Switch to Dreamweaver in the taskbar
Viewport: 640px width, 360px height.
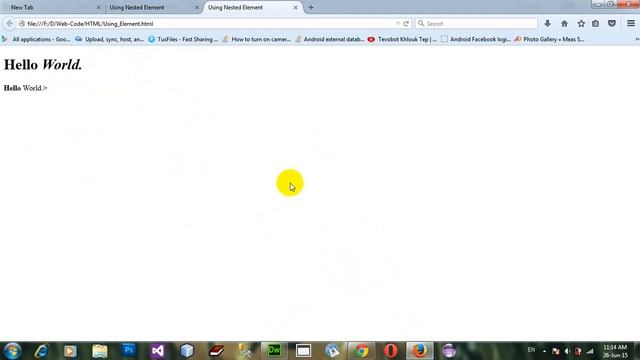[x=274, y=351]
